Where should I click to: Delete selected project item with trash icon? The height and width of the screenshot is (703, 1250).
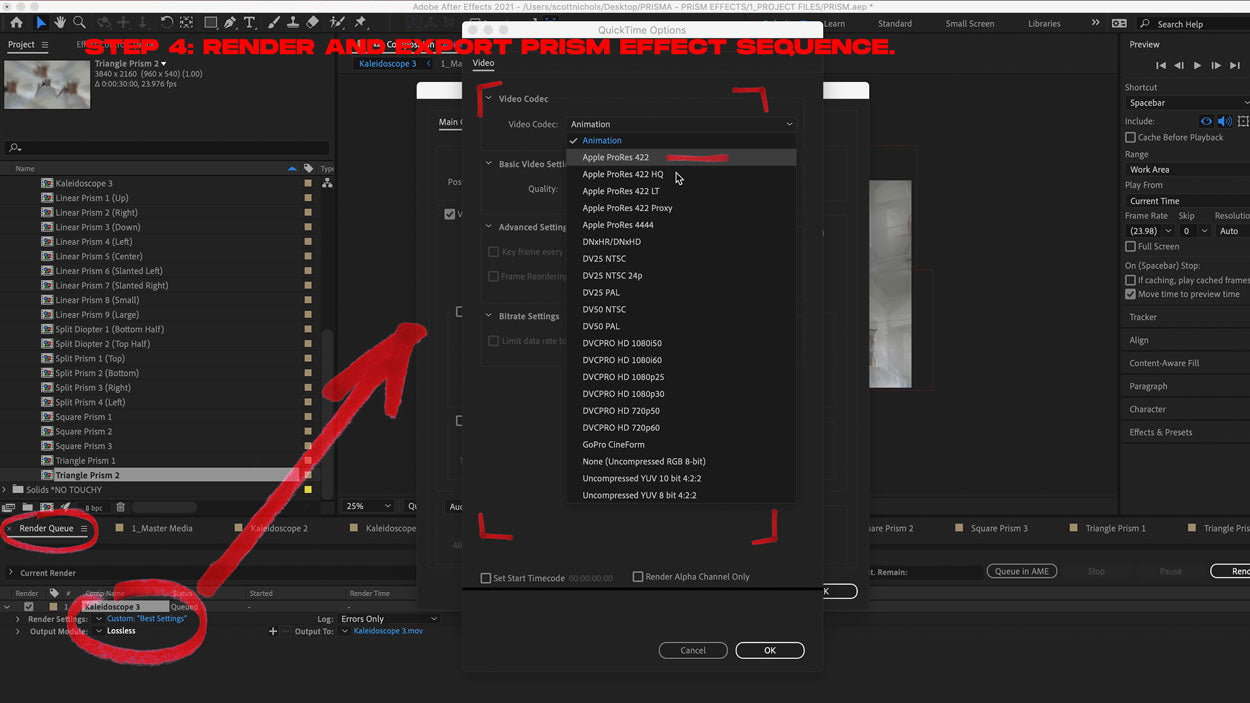tap(120, 508)
